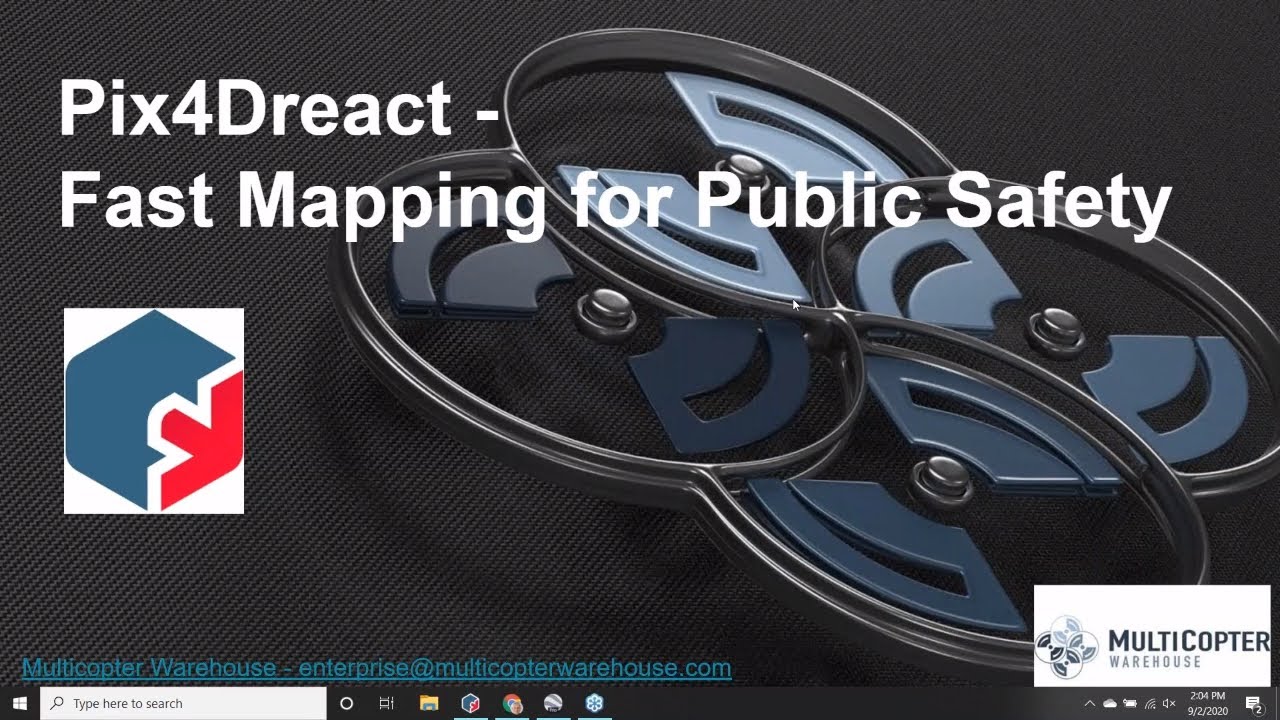The height and width of the screenshot is (720, 1280).
Task: Open the Windows Start menu
Action: [x=20, y=703]
